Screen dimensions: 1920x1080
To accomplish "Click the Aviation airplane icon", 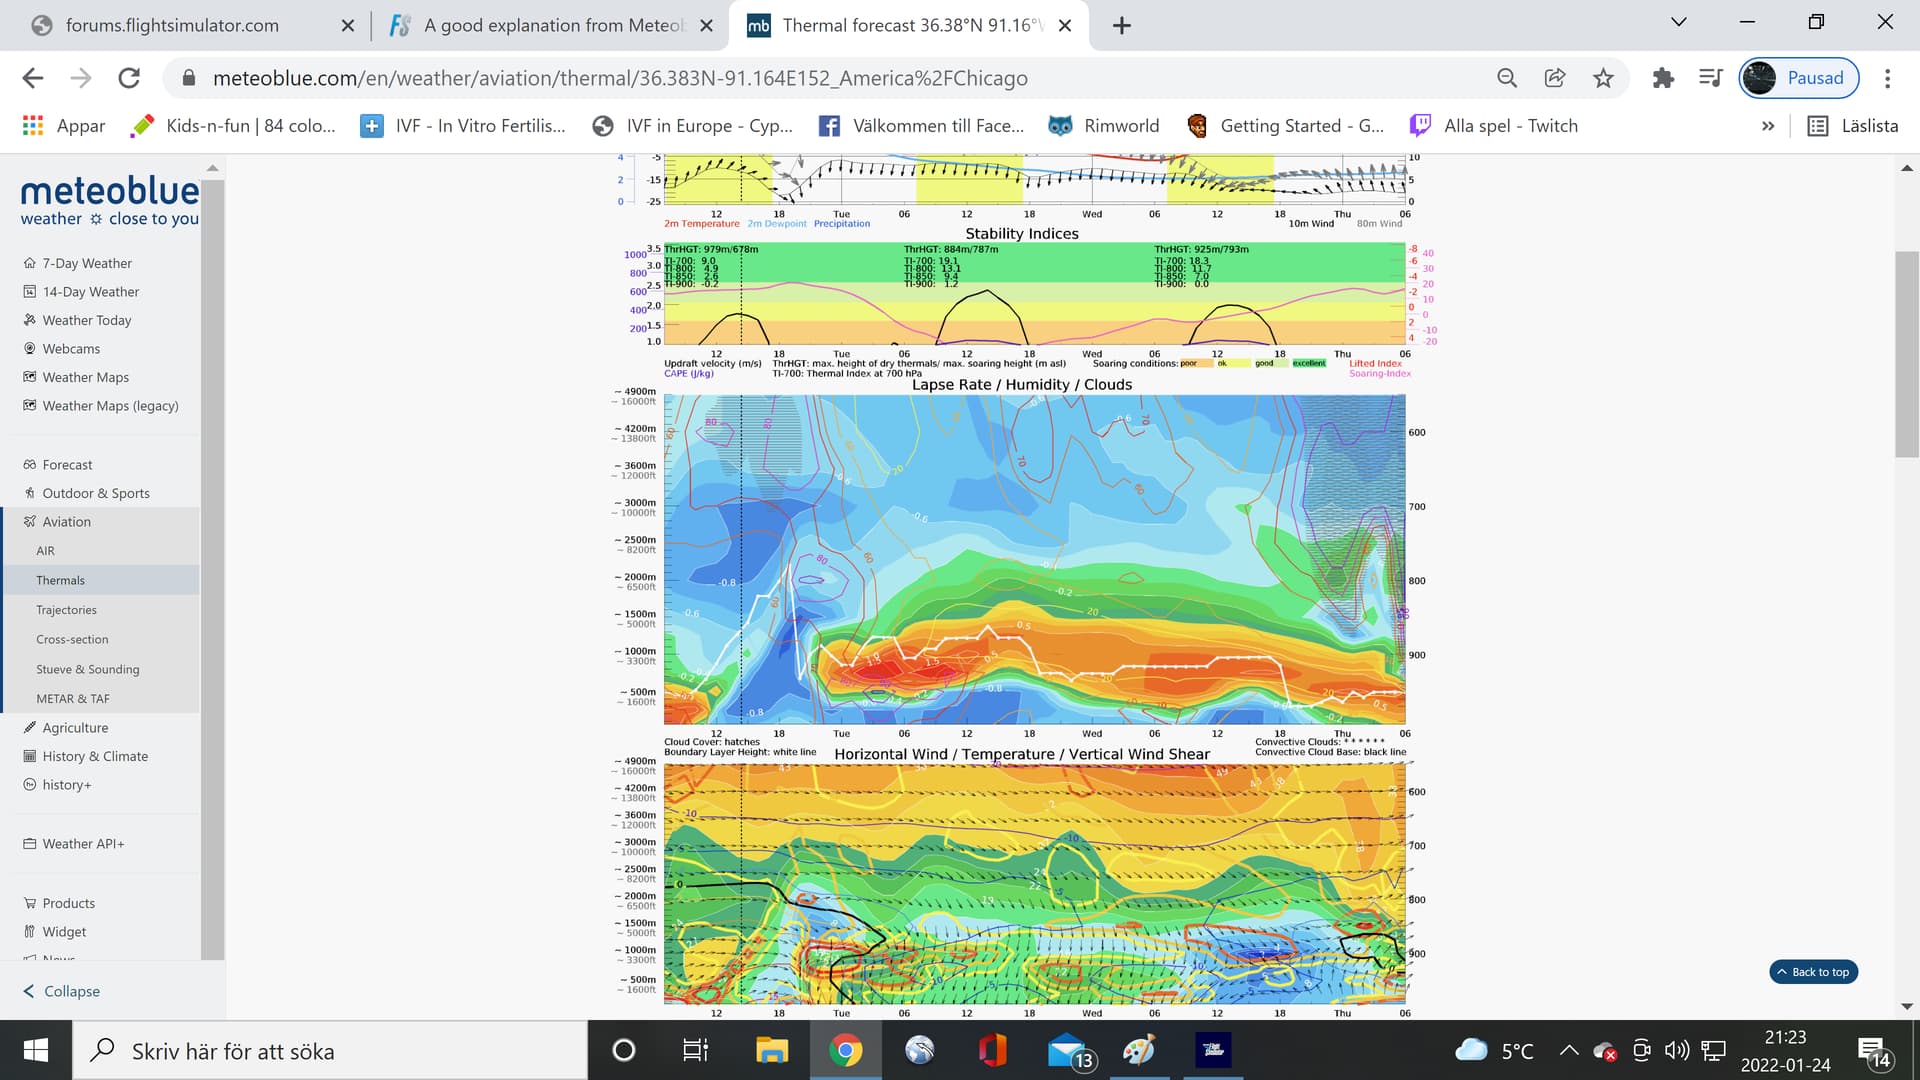I will pos(29,521).
